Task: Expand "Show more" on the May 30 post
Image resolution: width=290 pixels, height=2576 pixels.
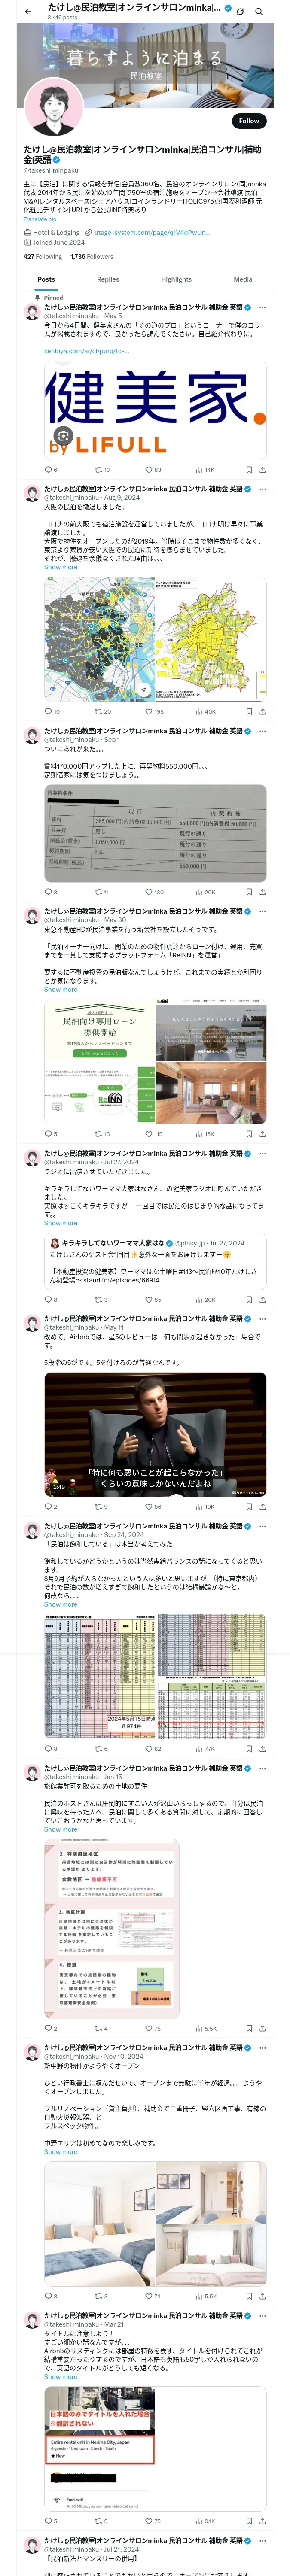Action: click(60, 989)
